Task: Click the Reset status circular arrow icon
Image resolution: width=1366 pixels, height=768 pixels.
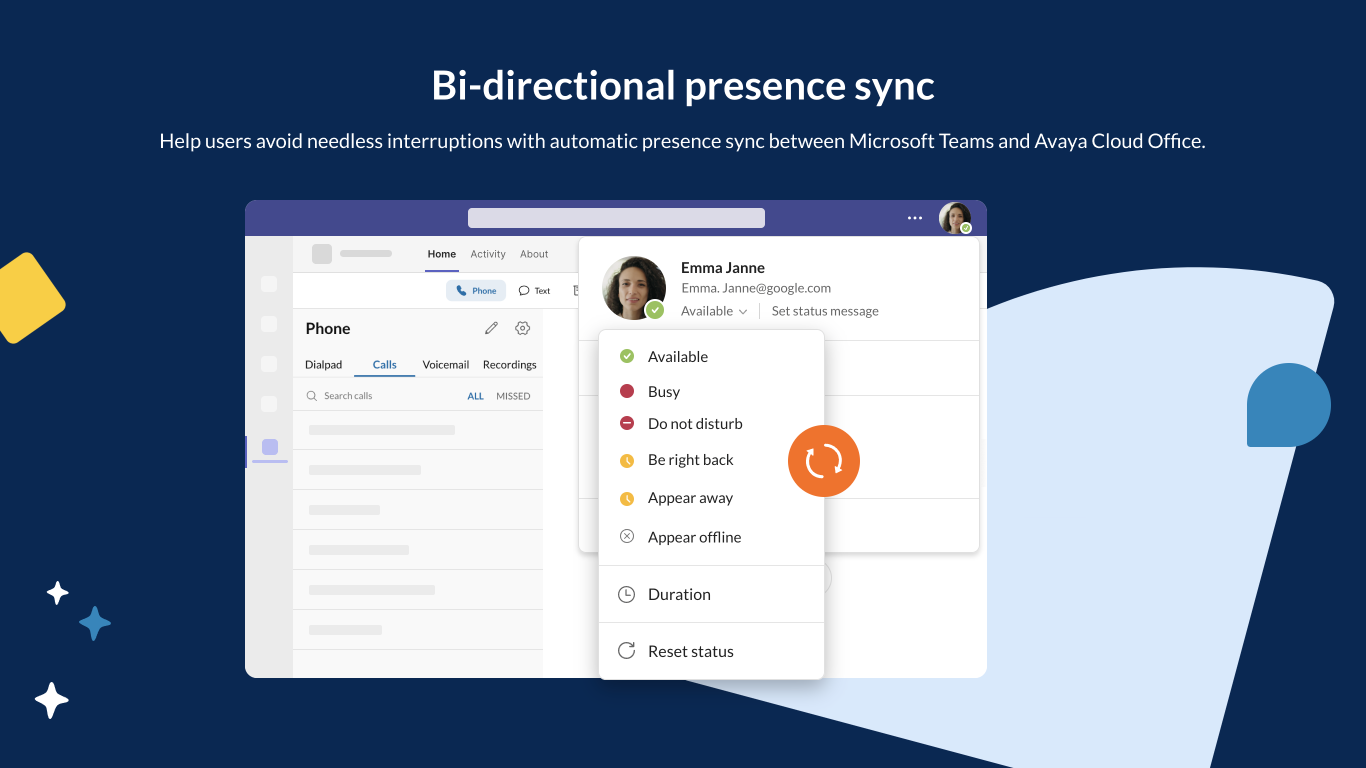Action: [x=627, y=651]
